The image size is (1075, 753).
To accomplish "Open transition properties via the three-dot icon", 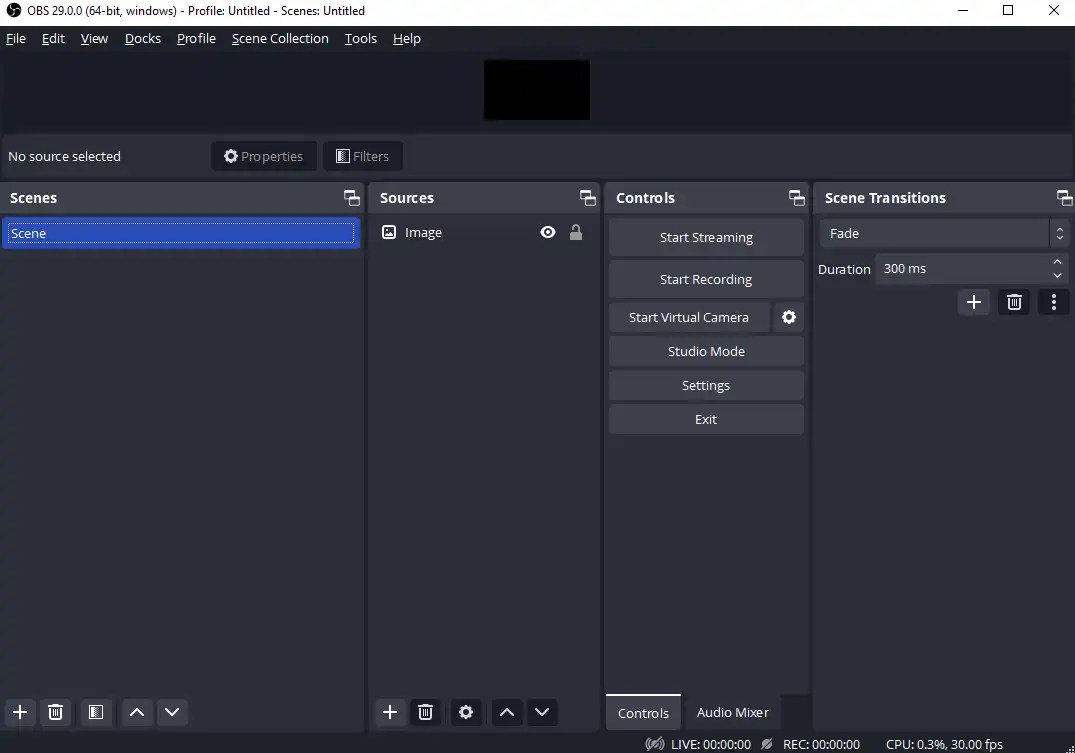I will pyautogui.click(x=1053, y=301).
